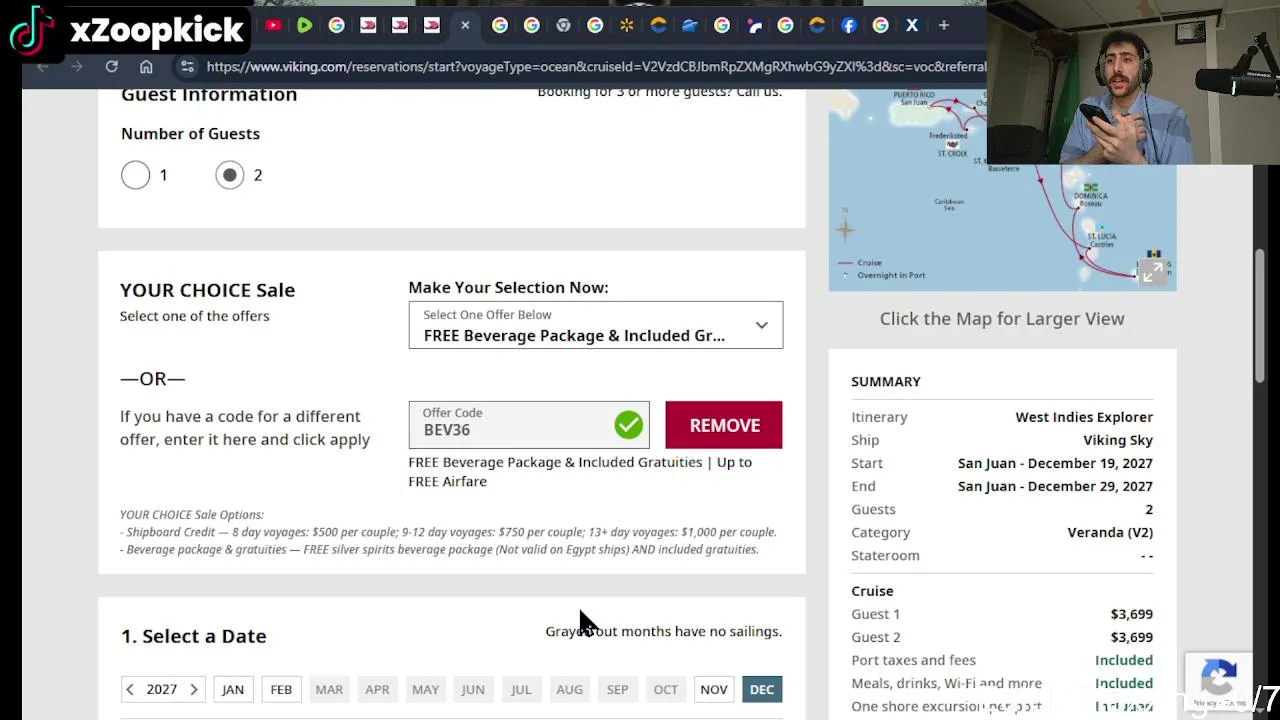Click 'Click the Map for Larger View' text
The image size is (1280, 720).
(1002, 318)
